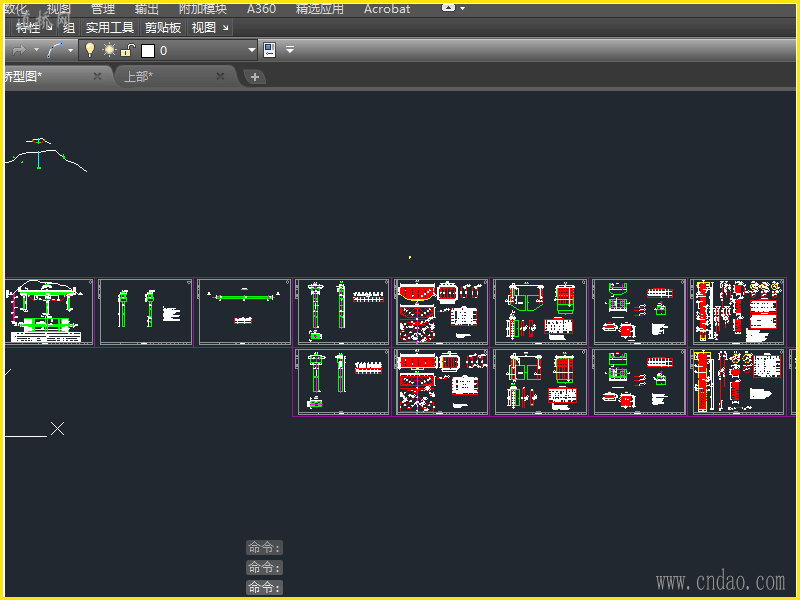The width and height of the screenshot is (800, 600).
Task: Select the second bottom-row red reinforcement sheet
Action: pos(442,382)
